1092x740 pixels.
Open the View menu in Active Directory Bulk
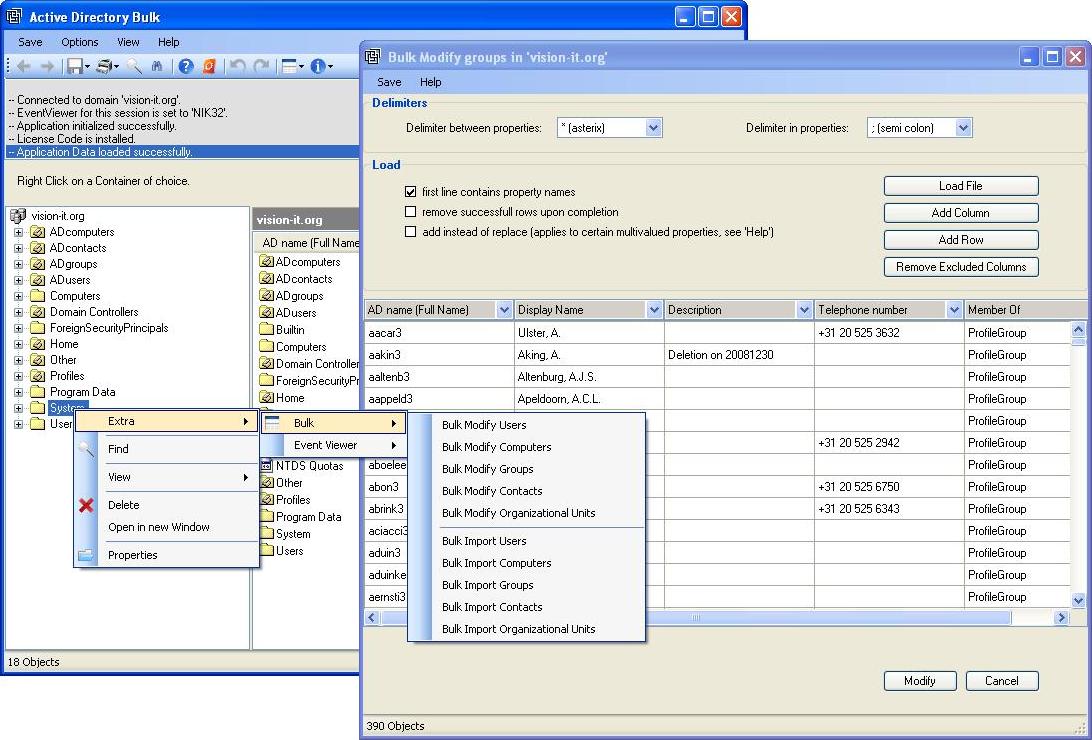tap(128, 42)
